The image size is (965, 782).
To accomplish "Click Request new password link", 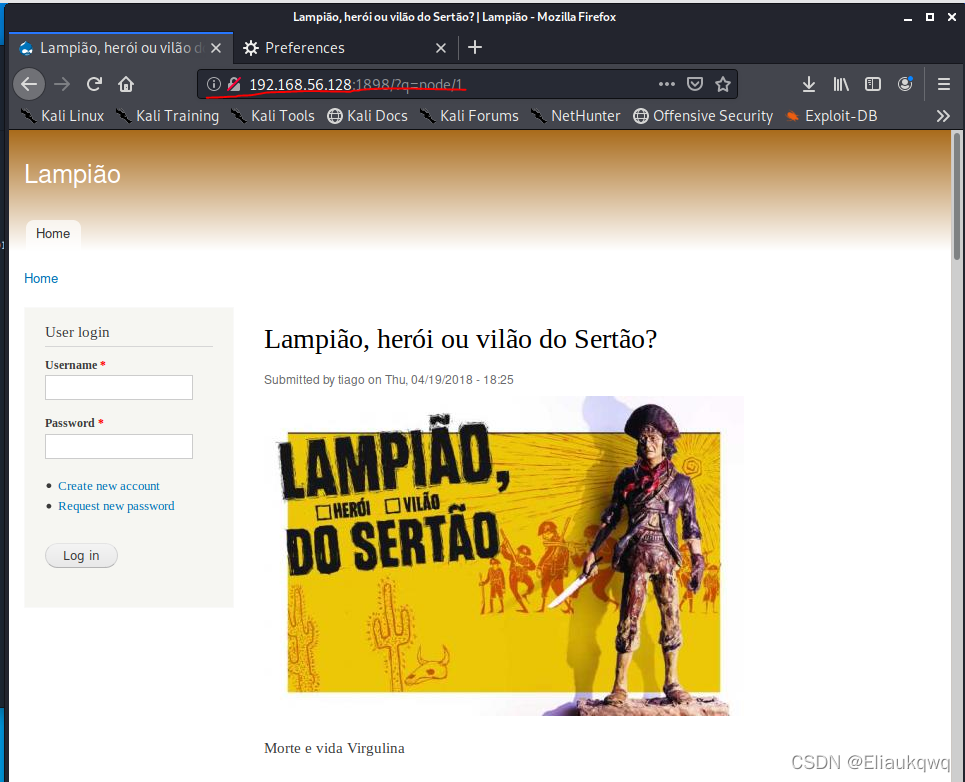I will coord(116,506).
